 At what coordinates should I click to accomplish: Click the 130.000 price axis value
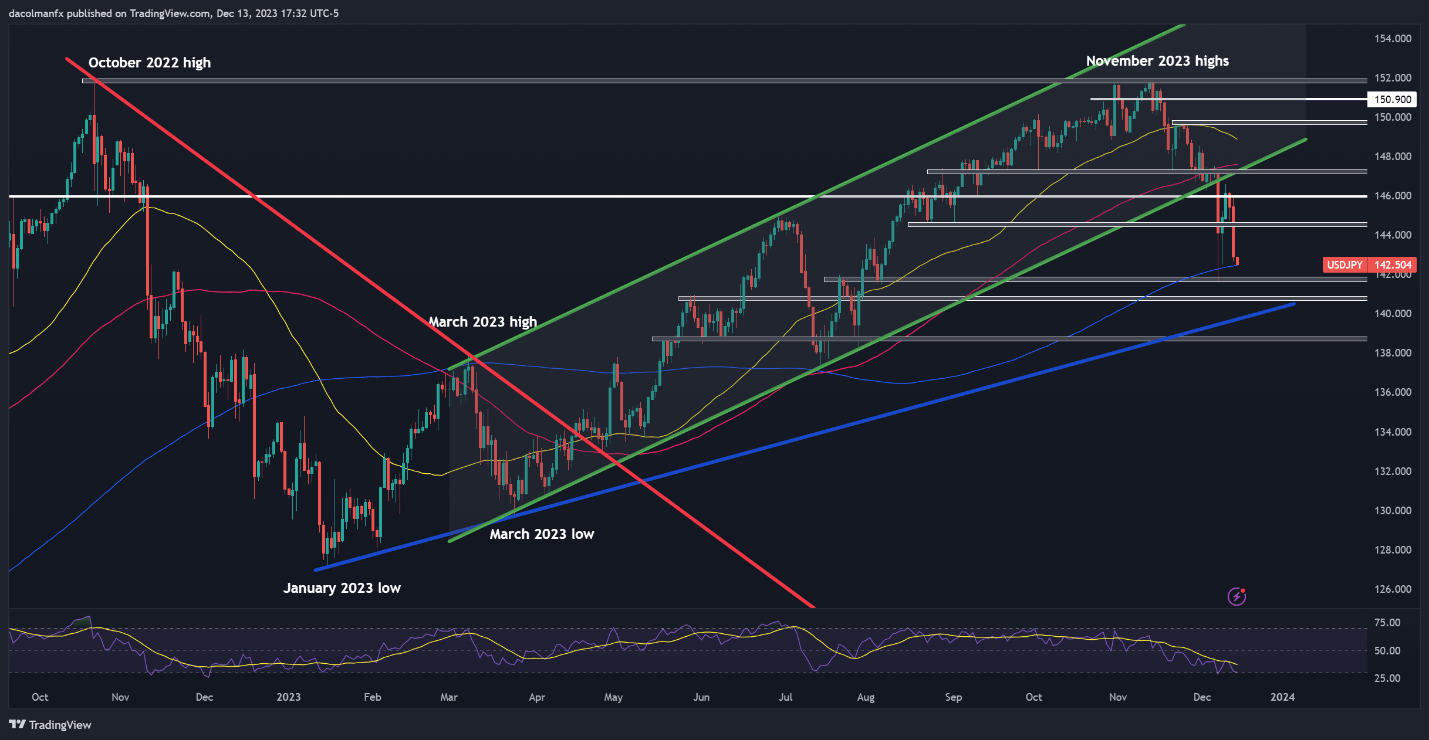(x=1392, y=511)
